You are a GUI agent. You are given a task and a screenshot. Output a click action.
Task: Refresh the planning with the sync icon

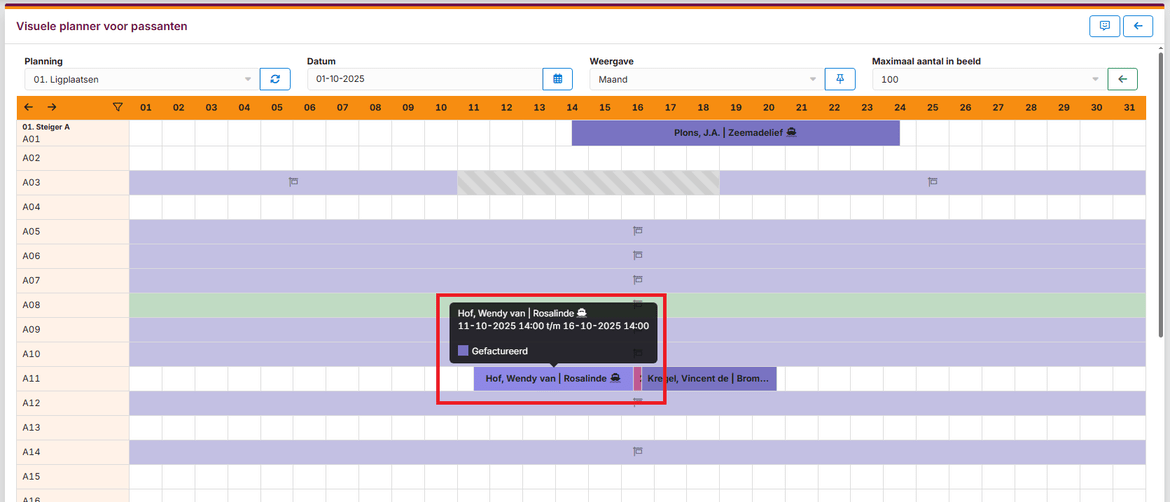coord(275,79)
